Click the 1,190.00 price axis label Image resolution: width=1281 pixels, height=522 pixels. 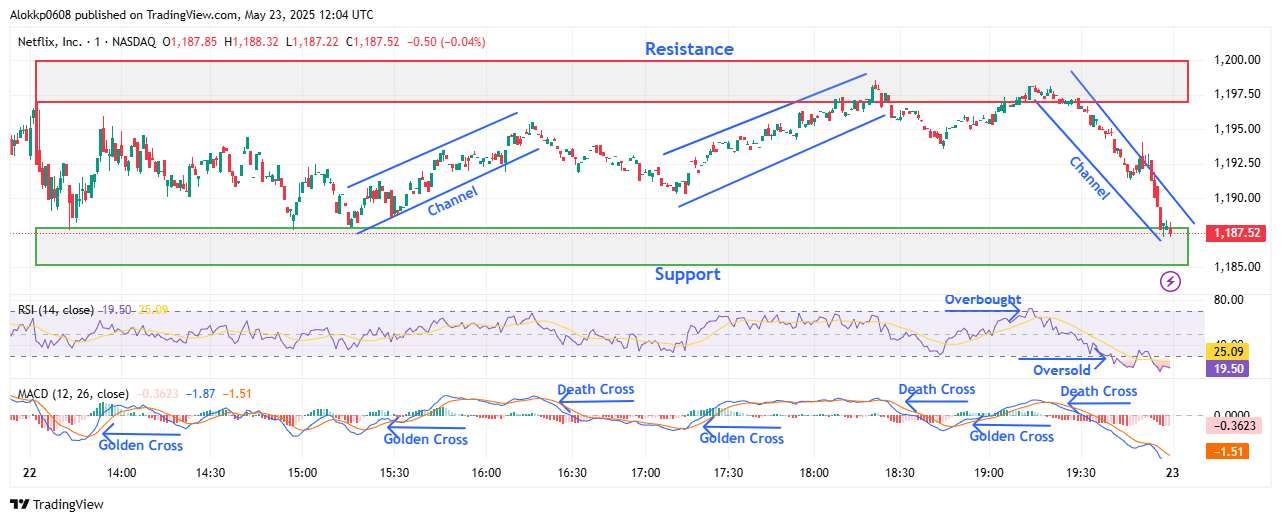coord(1236,198)
